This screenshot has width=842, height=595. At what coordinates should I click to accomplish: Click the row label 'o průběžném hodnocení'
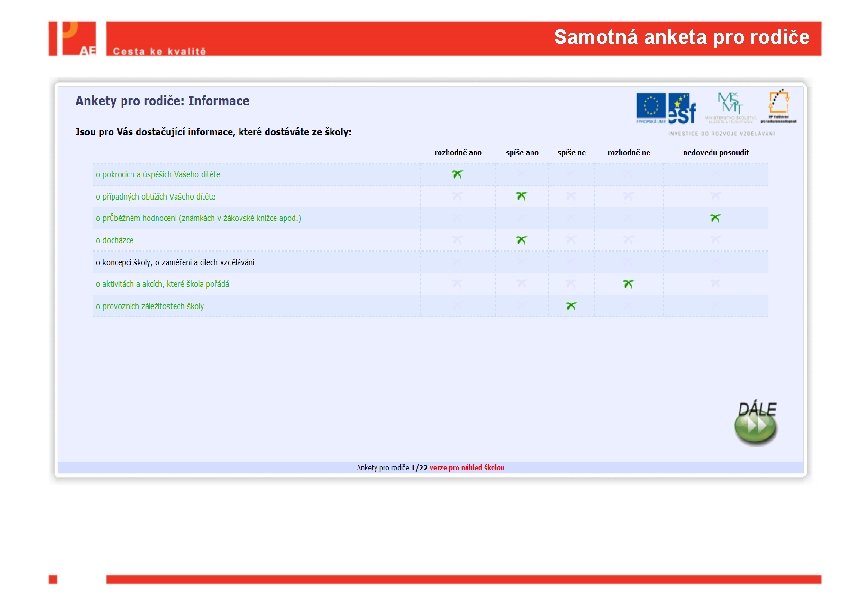tap(198, 218)
